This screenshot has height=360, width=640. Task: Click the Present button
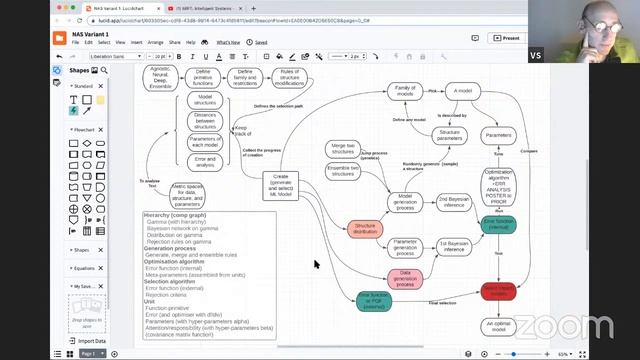[507, 38]
